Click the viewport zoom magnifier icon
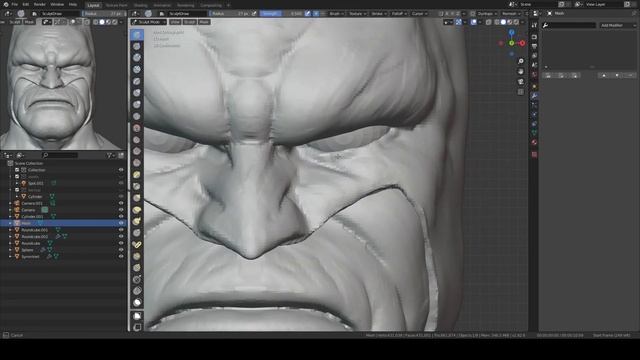Image resolution: width=640 pixels, height=360 pixels. 521,61
